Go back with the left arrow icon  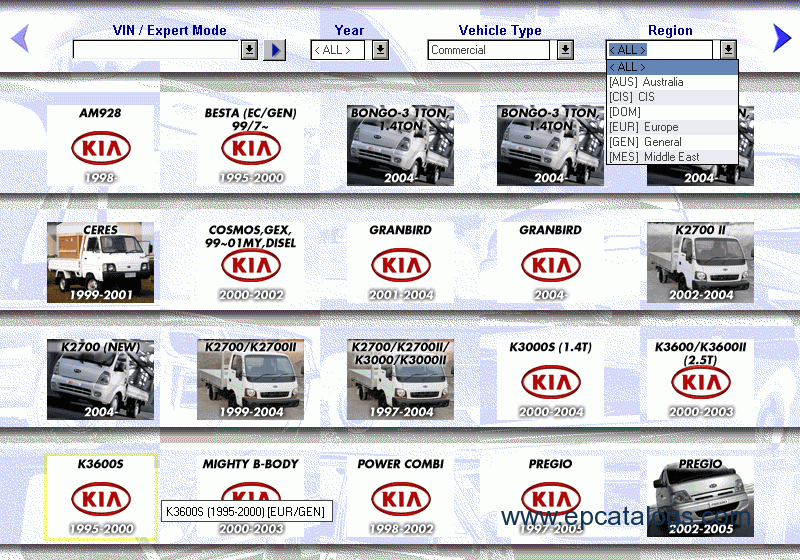[20, 38]
